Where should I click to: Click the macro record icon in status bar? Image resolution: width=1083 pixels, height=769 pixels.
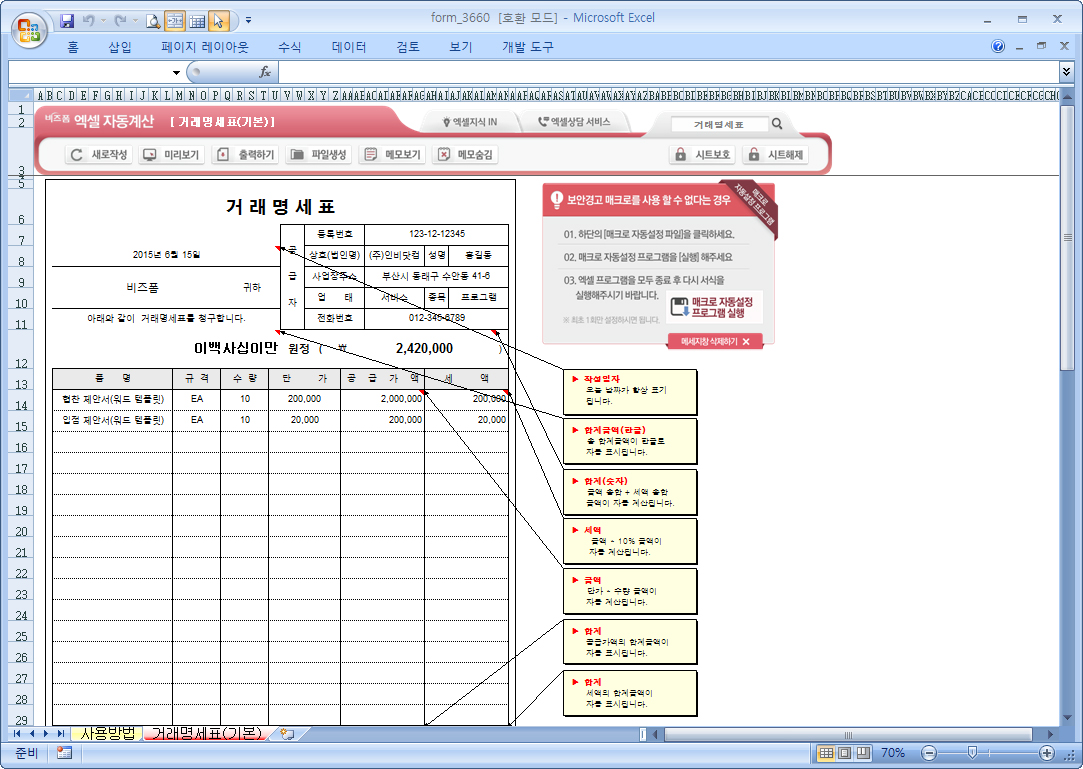point(64,753)
